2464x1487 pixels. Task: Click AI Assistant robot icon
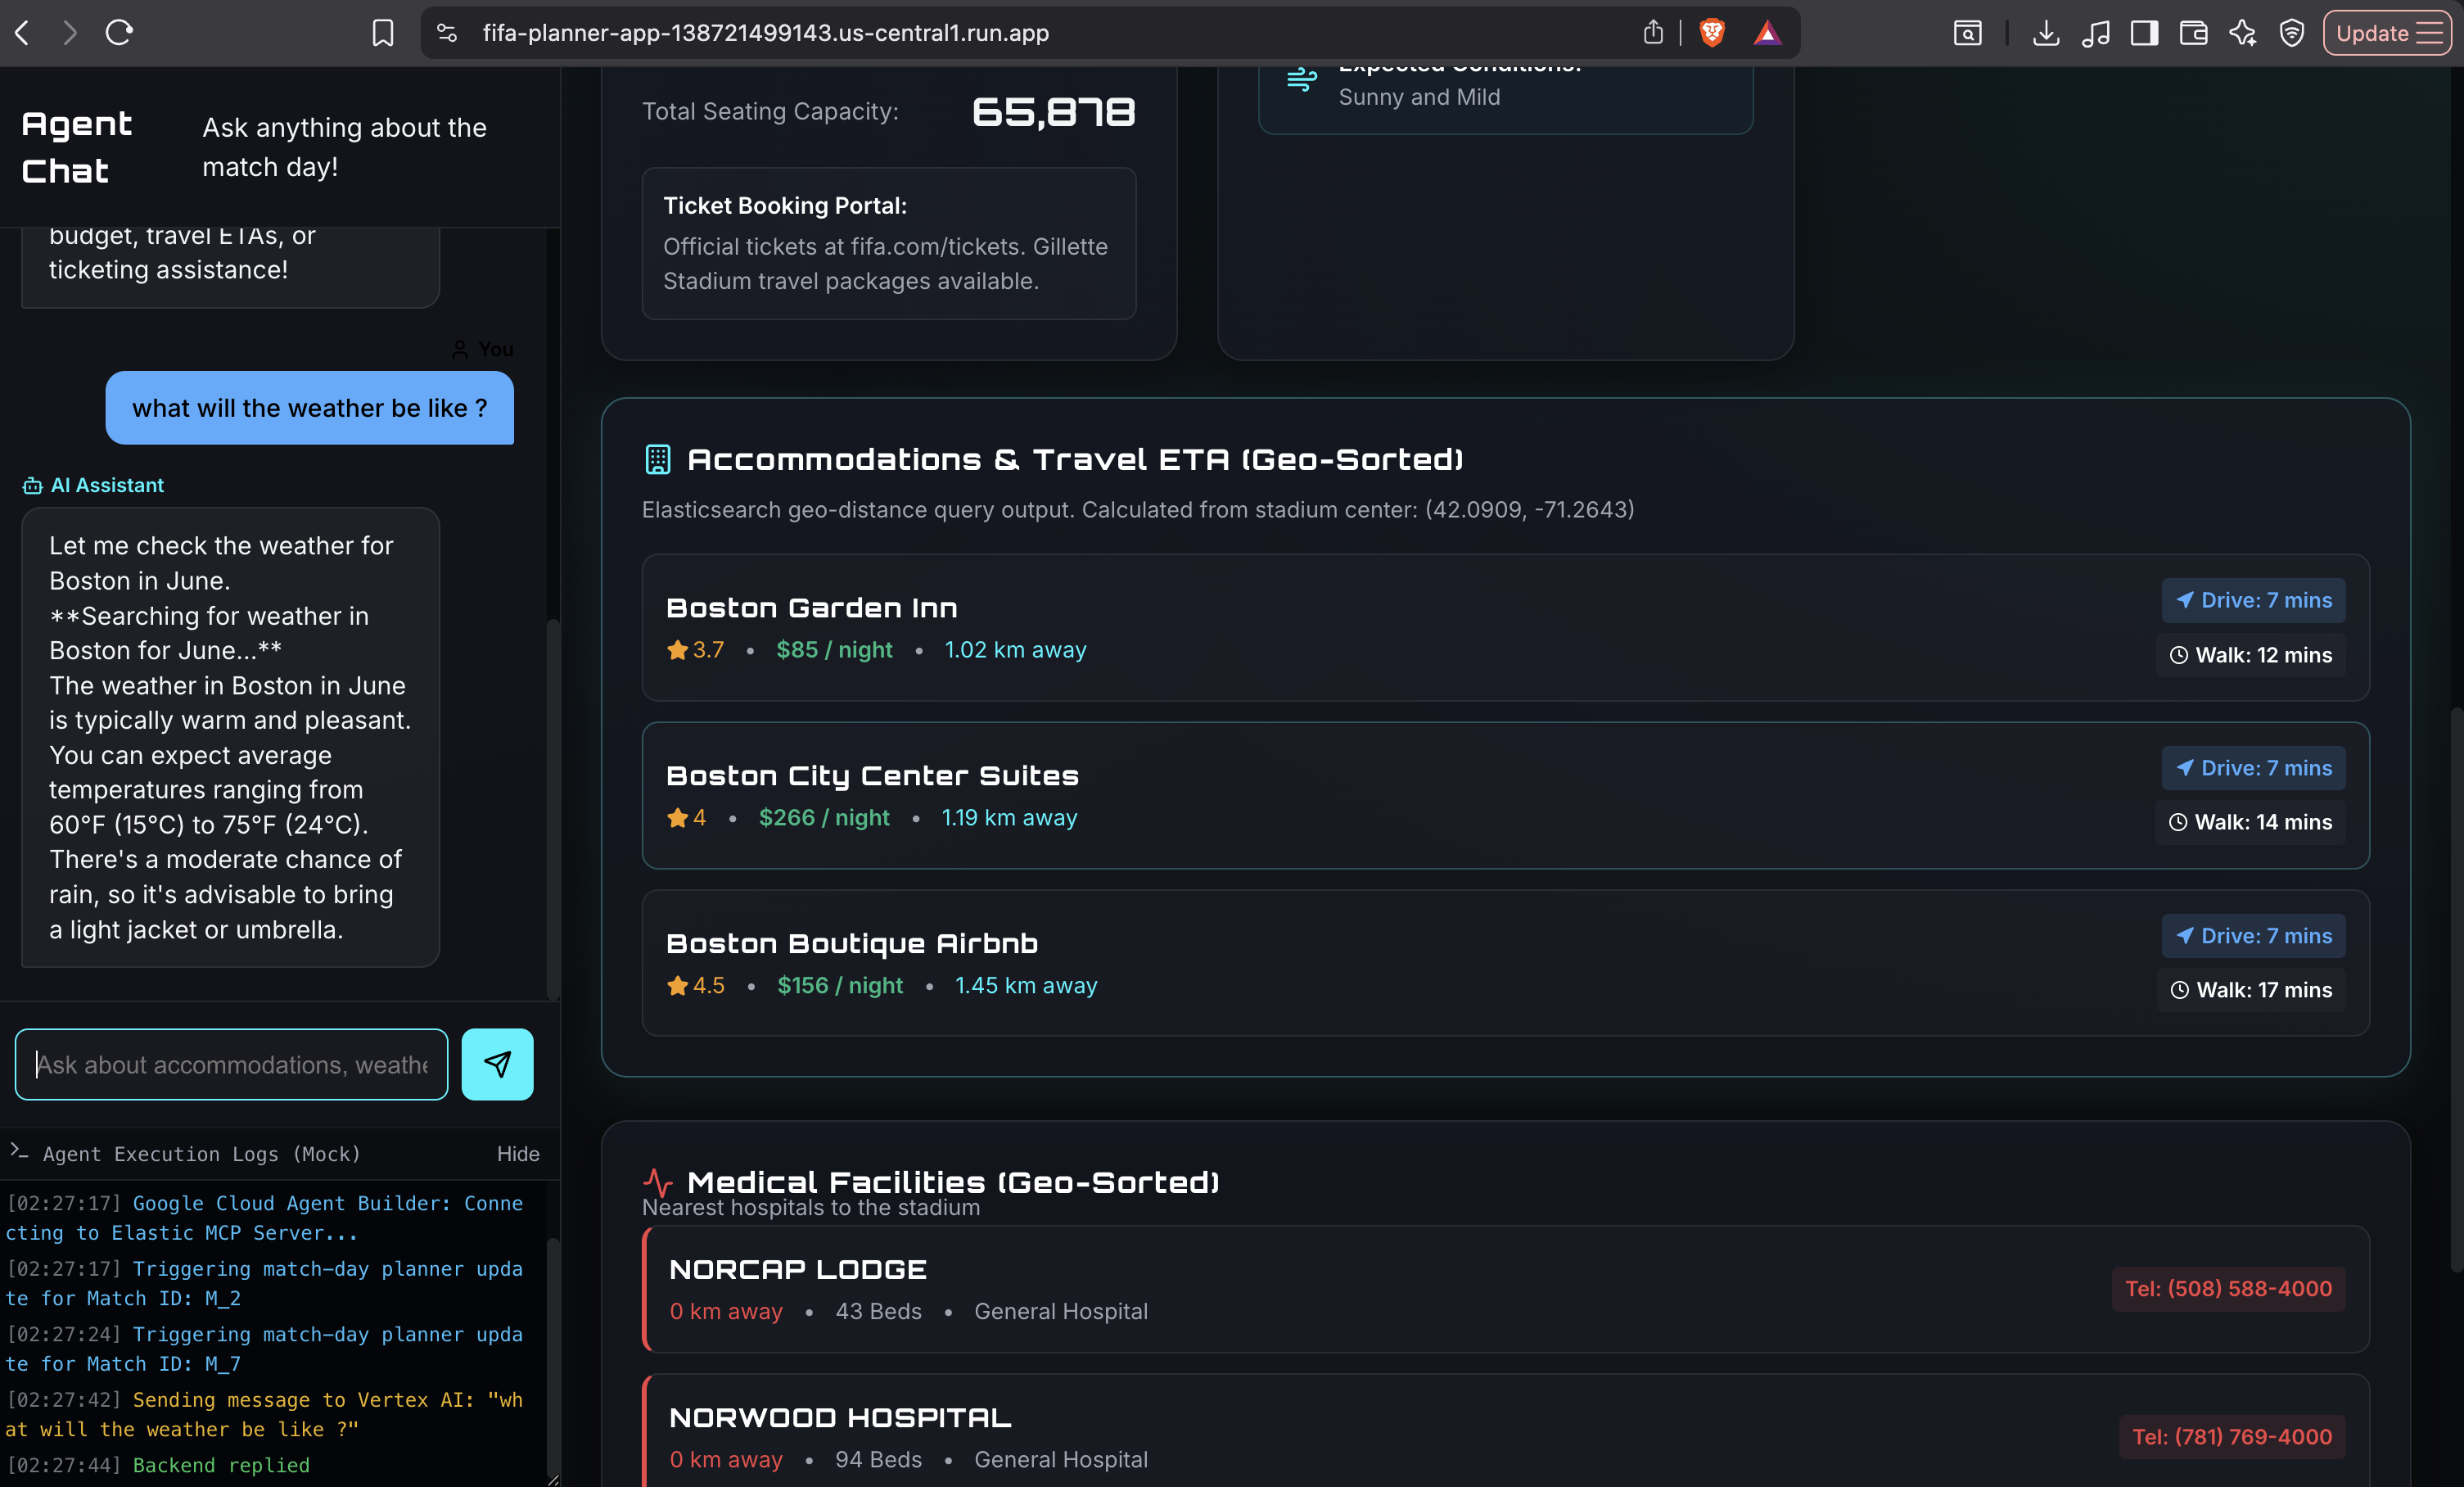(x=32, y=485)
